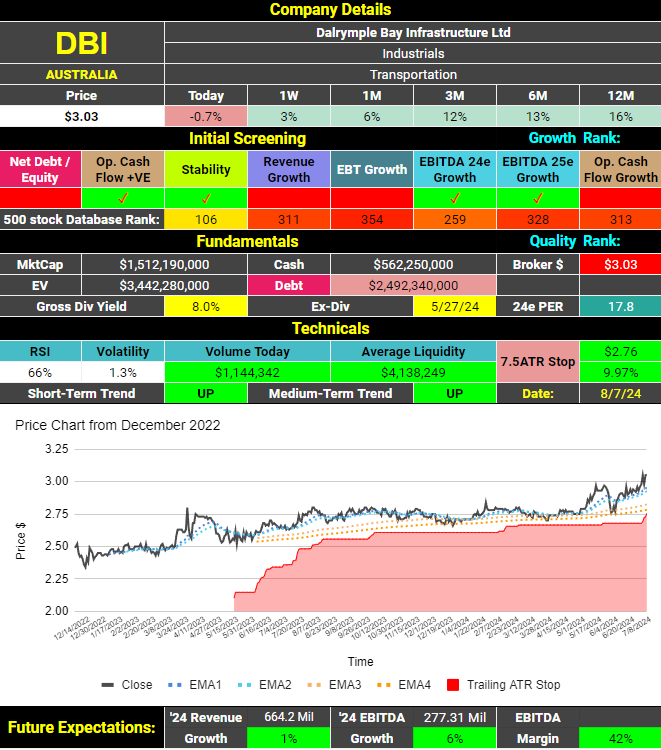The image size is (661, 750).
Task: Click the Close legend entry
Action: click(x=127, y=685)
